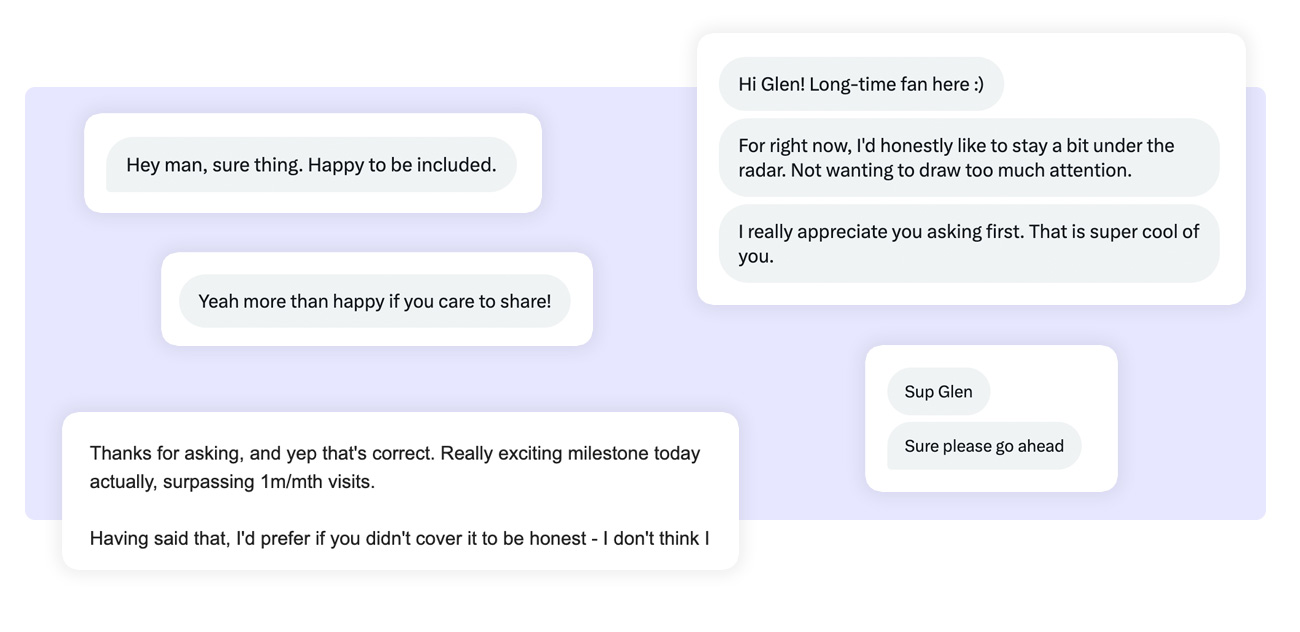1300x632 pixels.
Task: Click the 'Having said that, I'd prefer' sentence
Action: click(x=400, y=538)
